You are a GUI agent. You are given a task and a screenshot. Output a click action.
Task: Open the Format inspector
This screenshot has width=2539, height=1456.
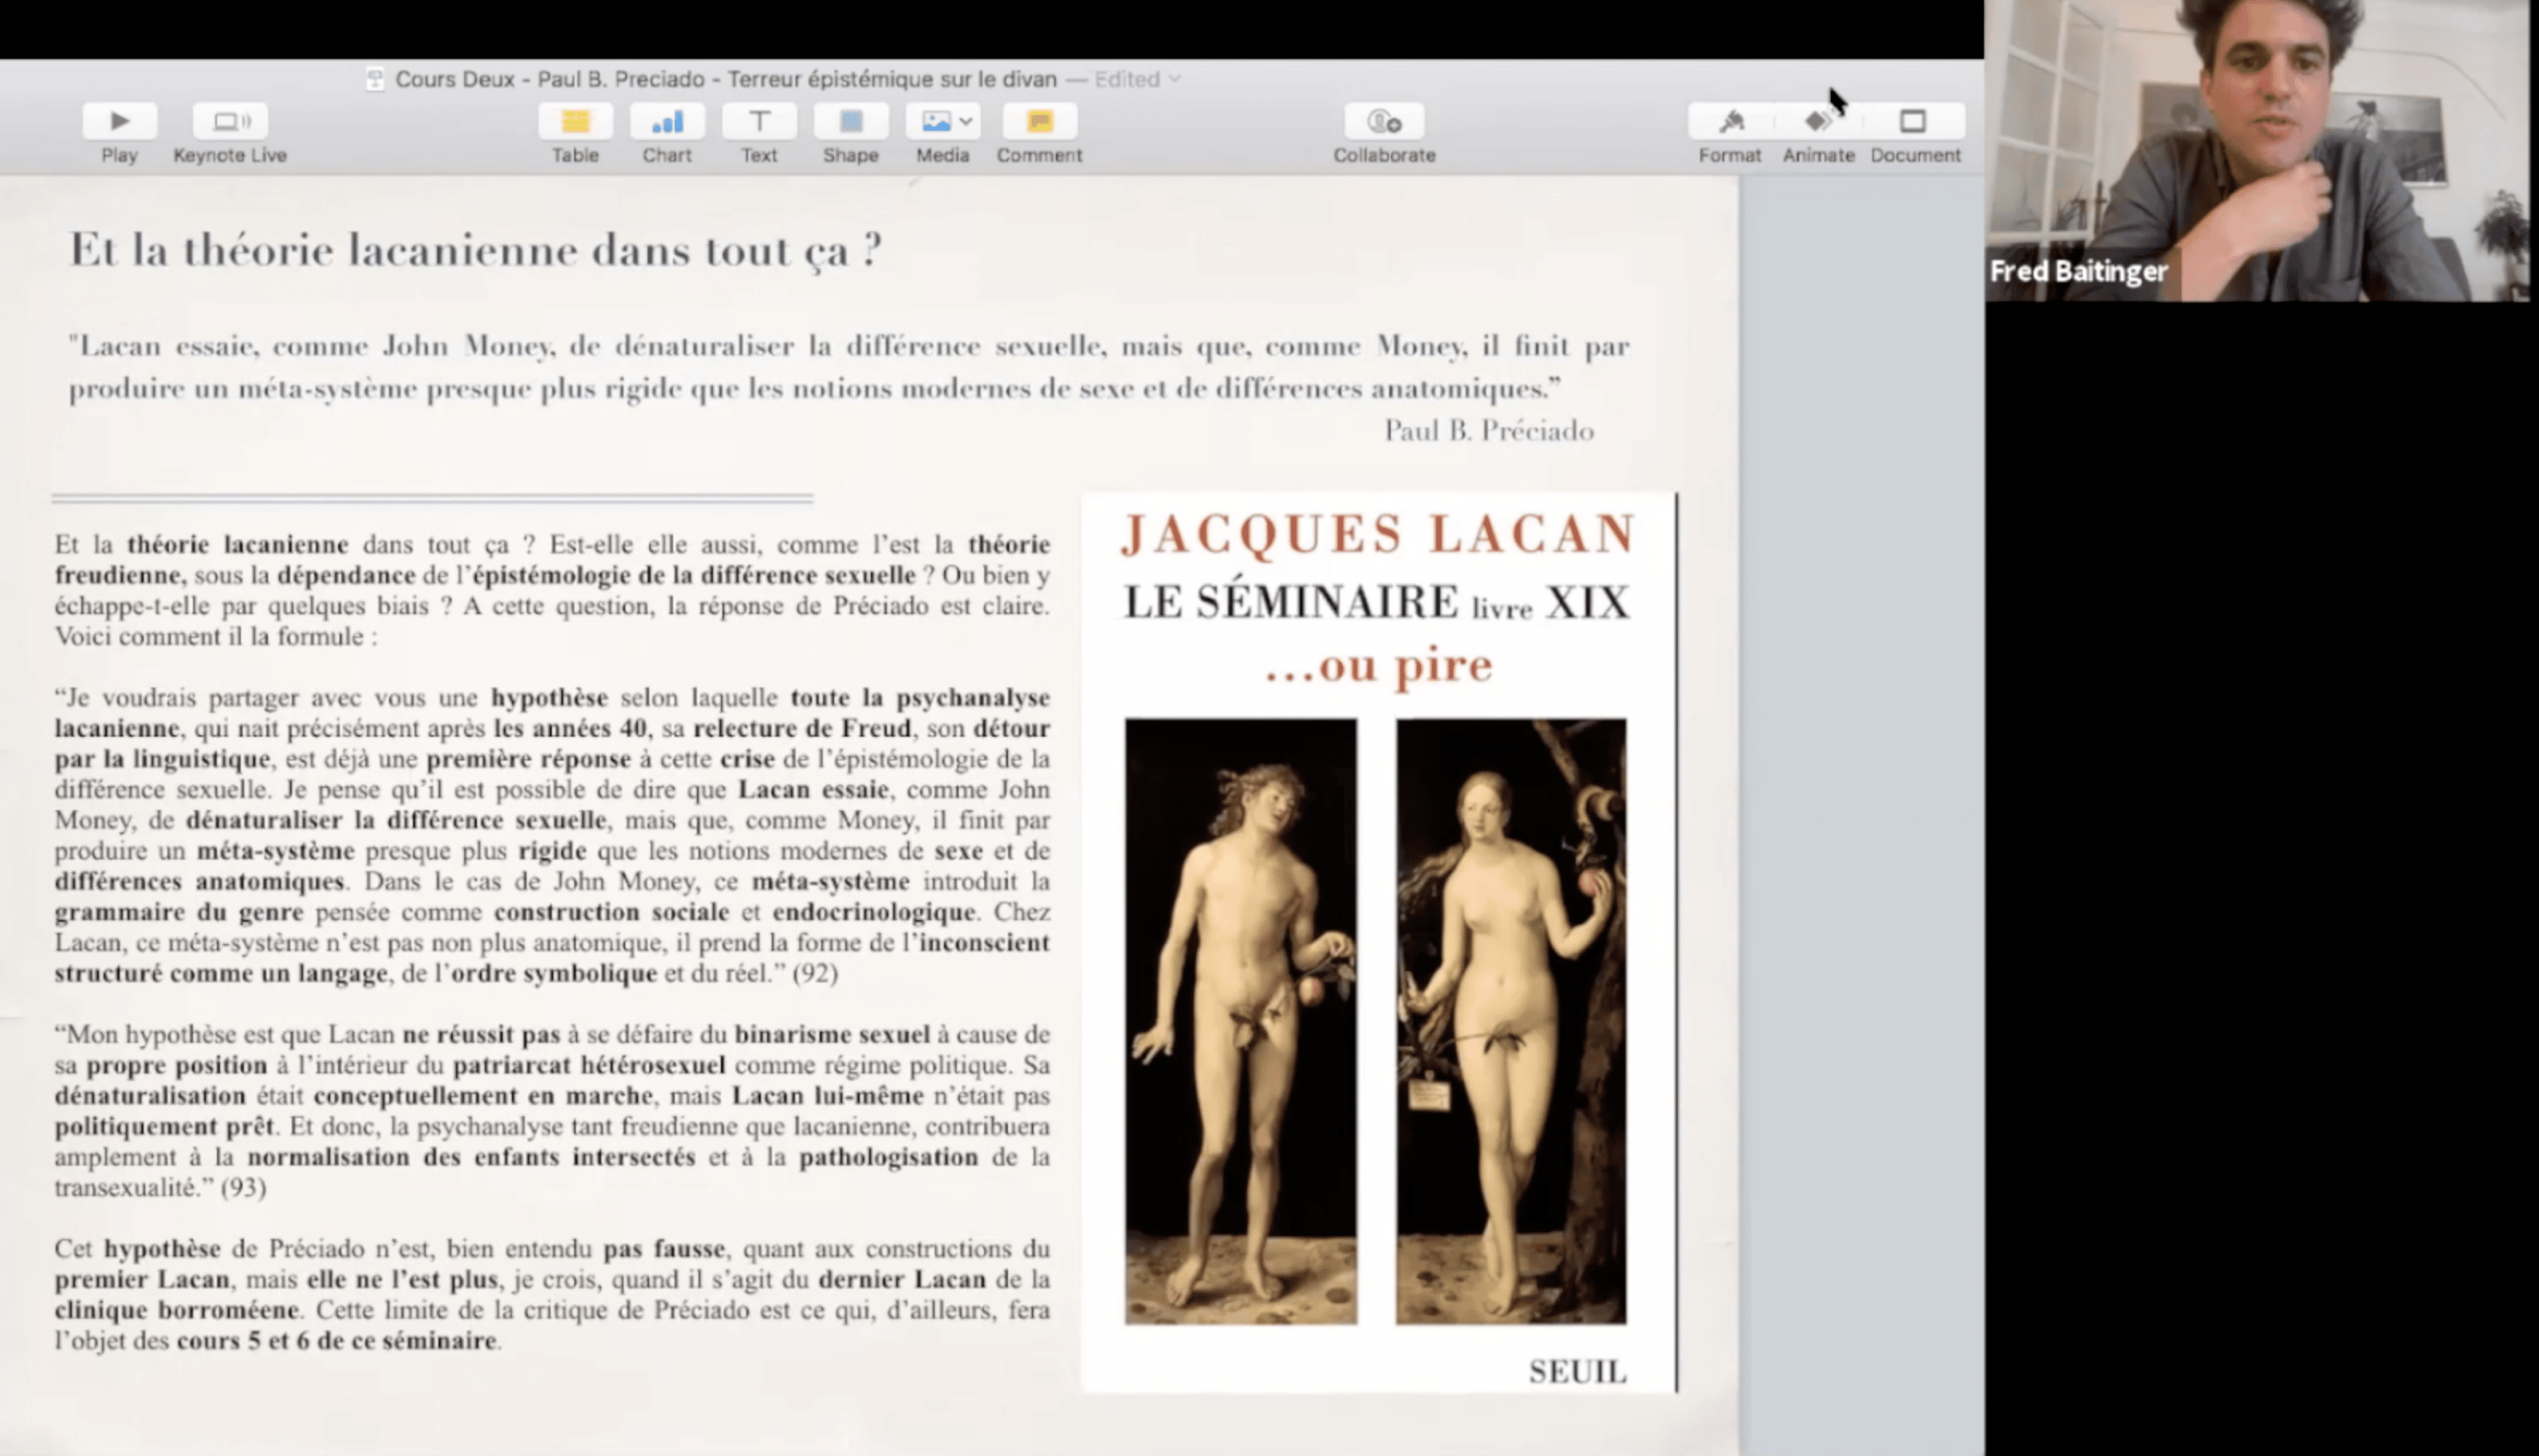[x=1731, y=121]
